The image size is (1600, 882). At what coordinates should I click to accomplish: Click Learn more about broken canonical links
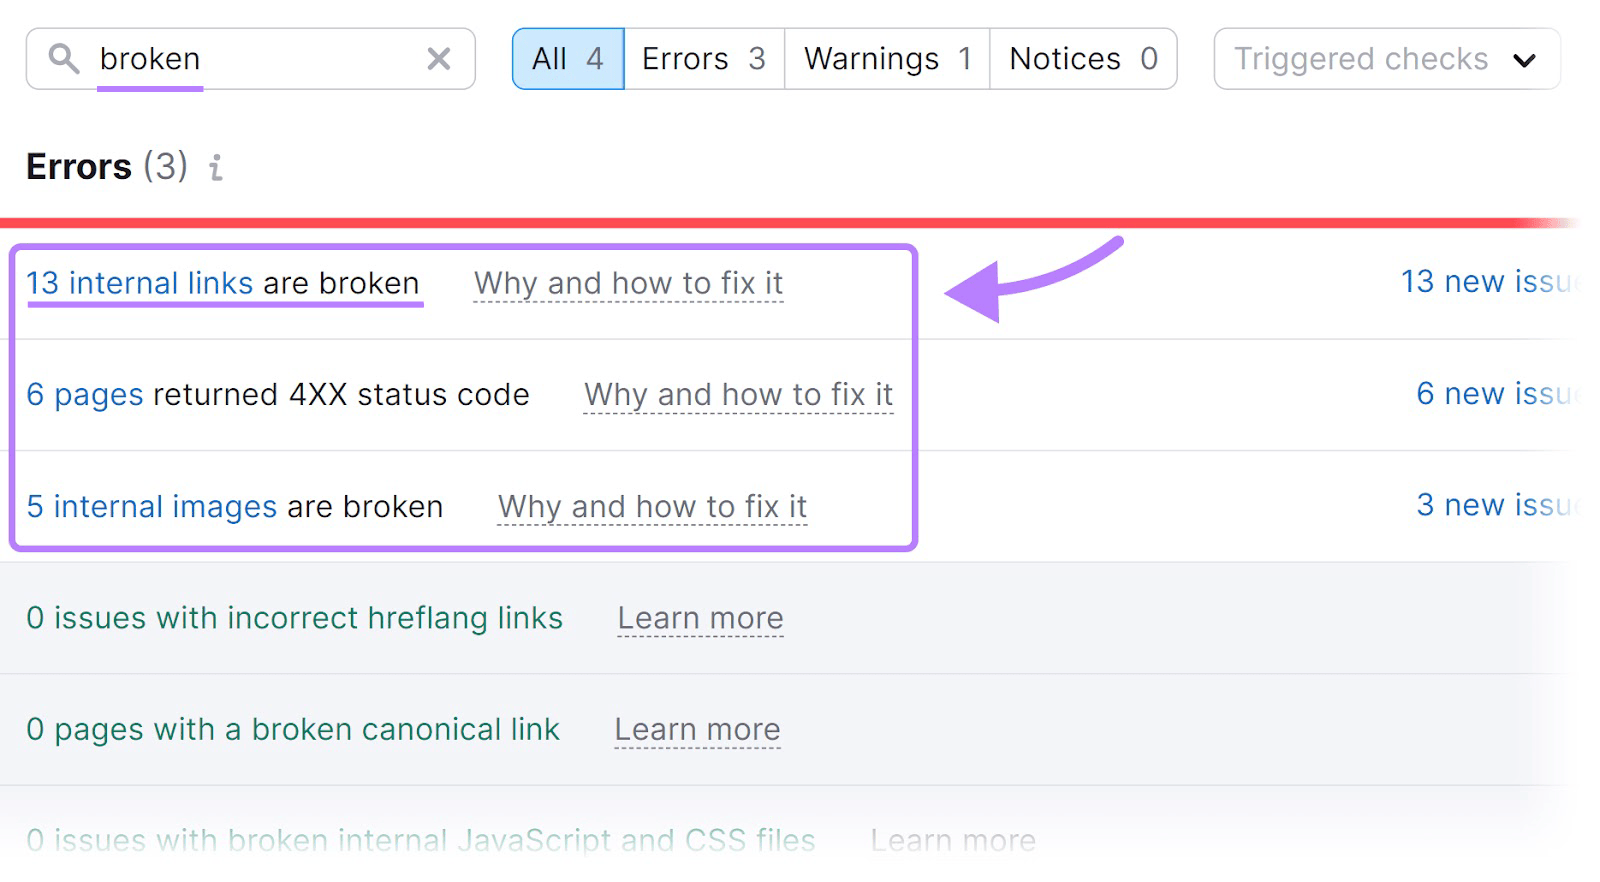tap(697, 730)
